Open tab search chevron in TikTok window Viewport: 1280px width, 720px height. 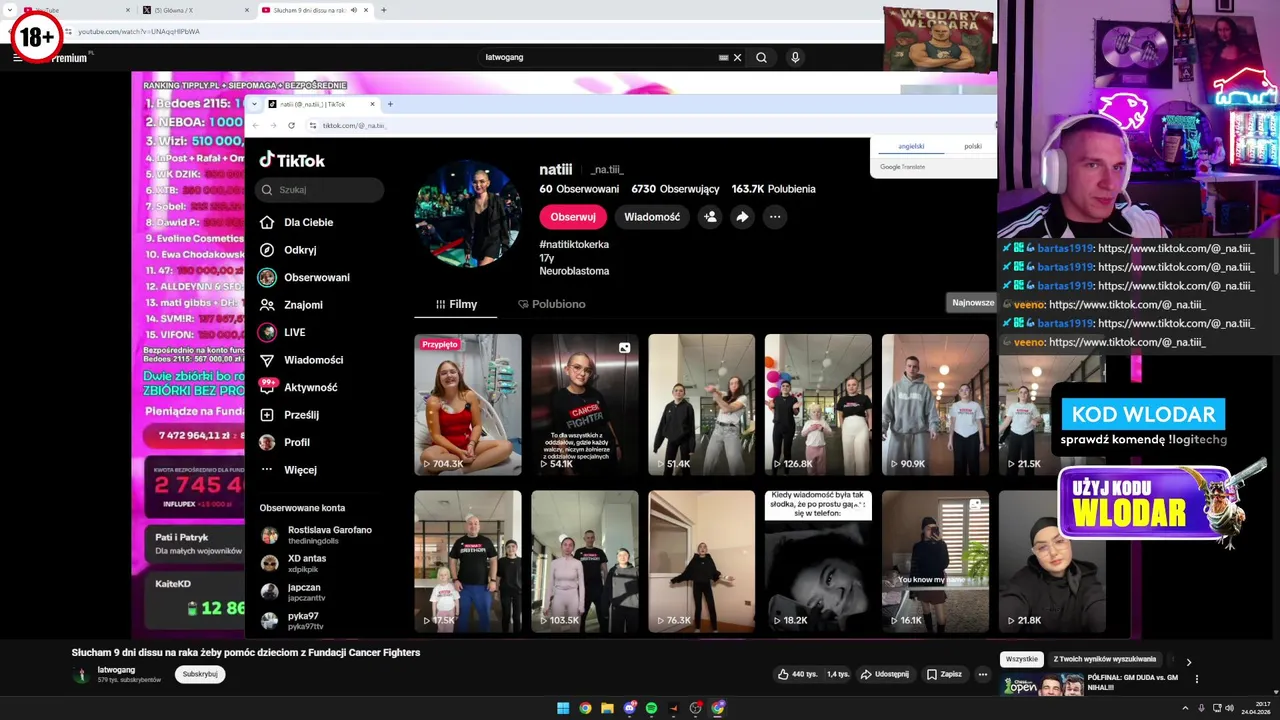click(x=255, y=104)
